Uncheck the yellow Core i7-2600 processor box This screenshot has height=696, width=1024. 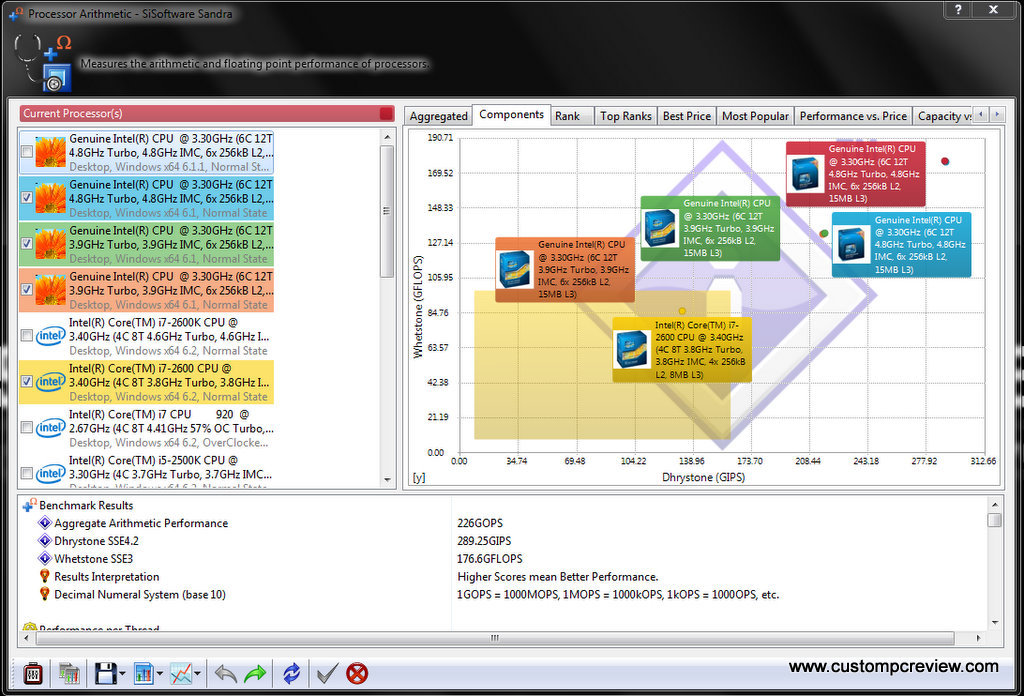(x=27, y=381)
